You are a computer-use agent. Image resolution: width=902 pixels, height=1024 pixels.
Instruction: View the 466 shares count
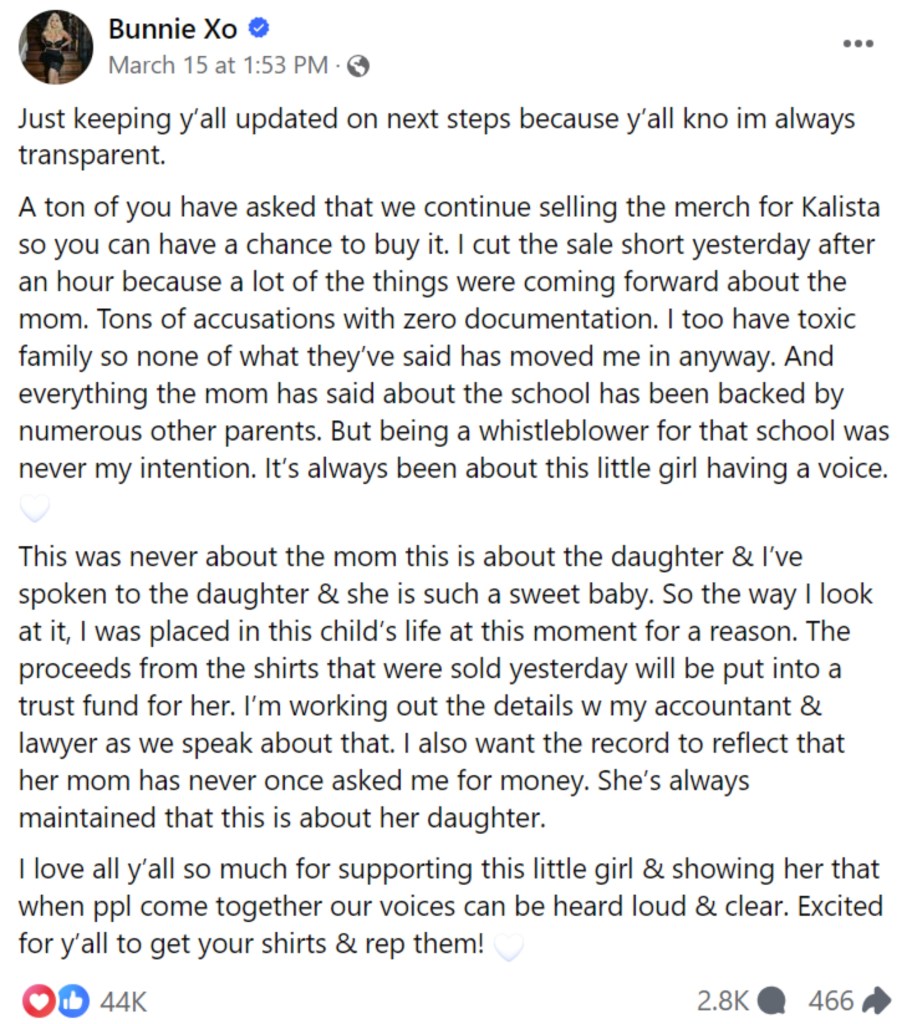point(831,1000)
